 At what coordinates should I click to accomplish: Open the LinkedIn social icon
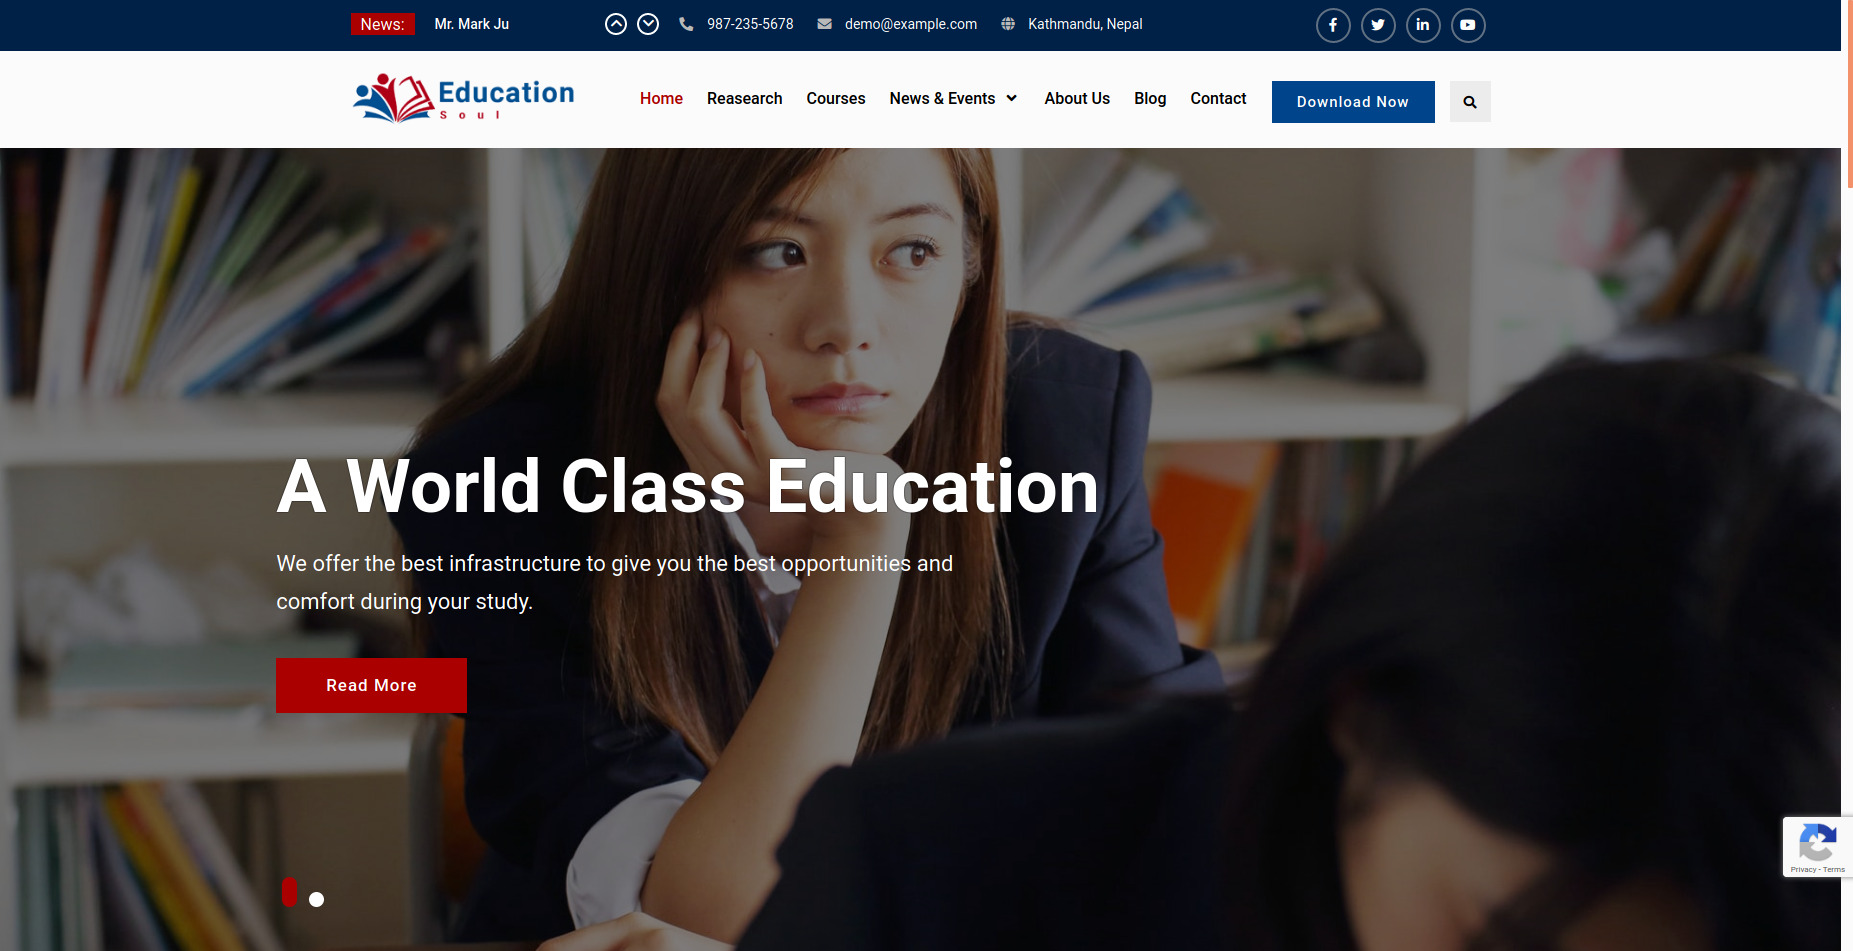click(x=1423, y=25)
